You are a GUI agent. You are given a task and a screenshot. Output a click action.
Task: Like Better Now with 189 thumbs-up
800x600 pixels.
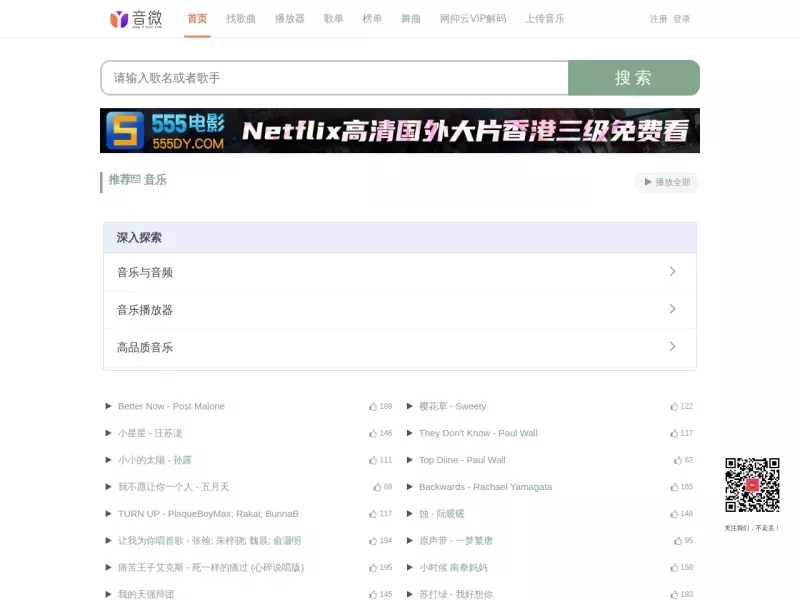click(x=373, y=407)
